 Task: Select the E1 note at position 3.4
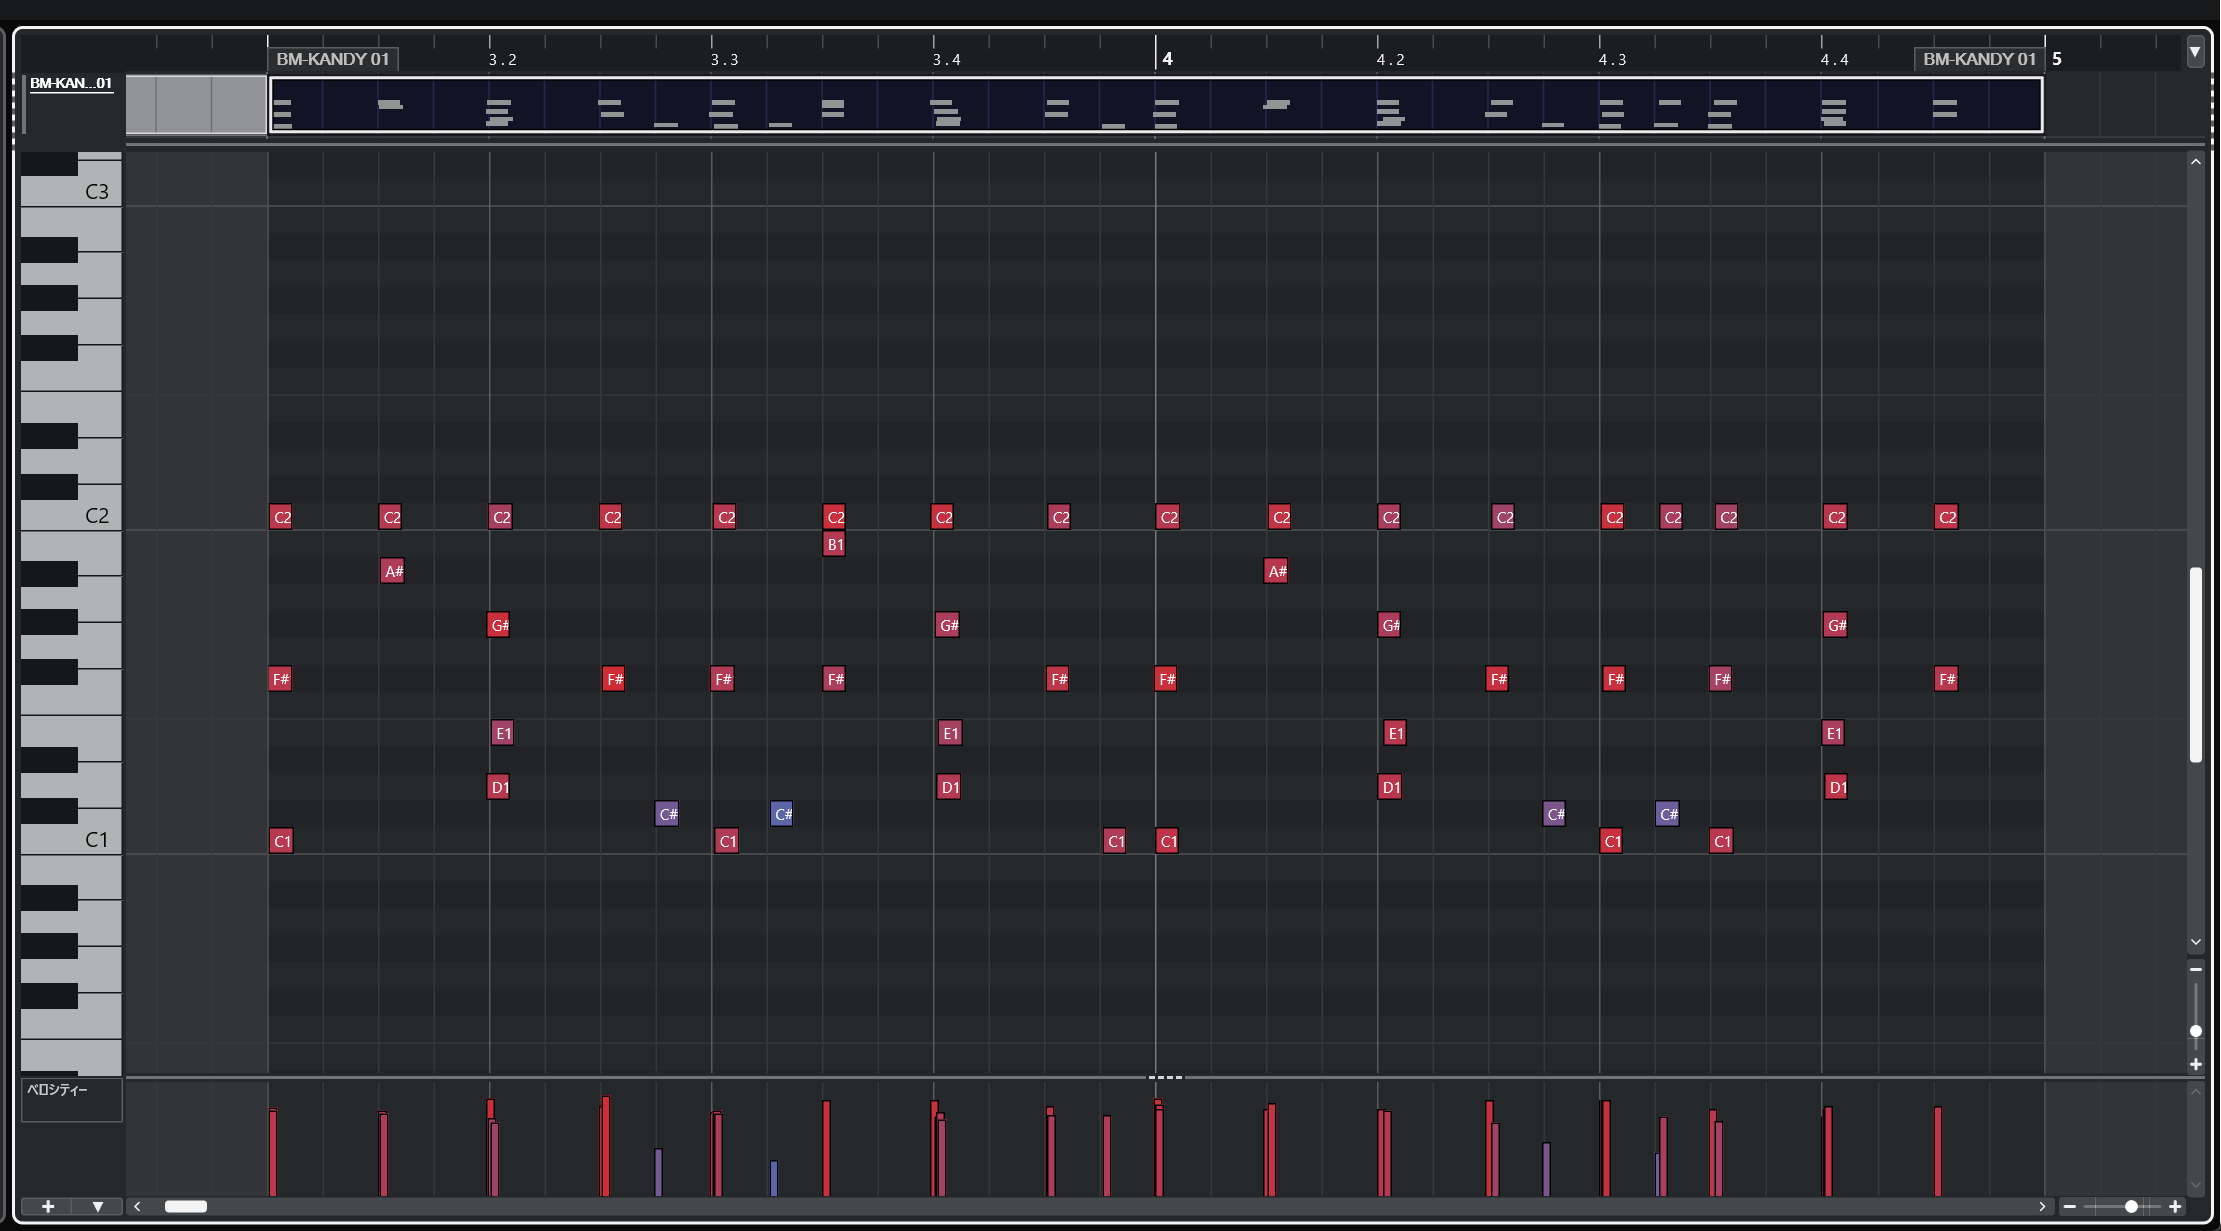tap(950, 733)
